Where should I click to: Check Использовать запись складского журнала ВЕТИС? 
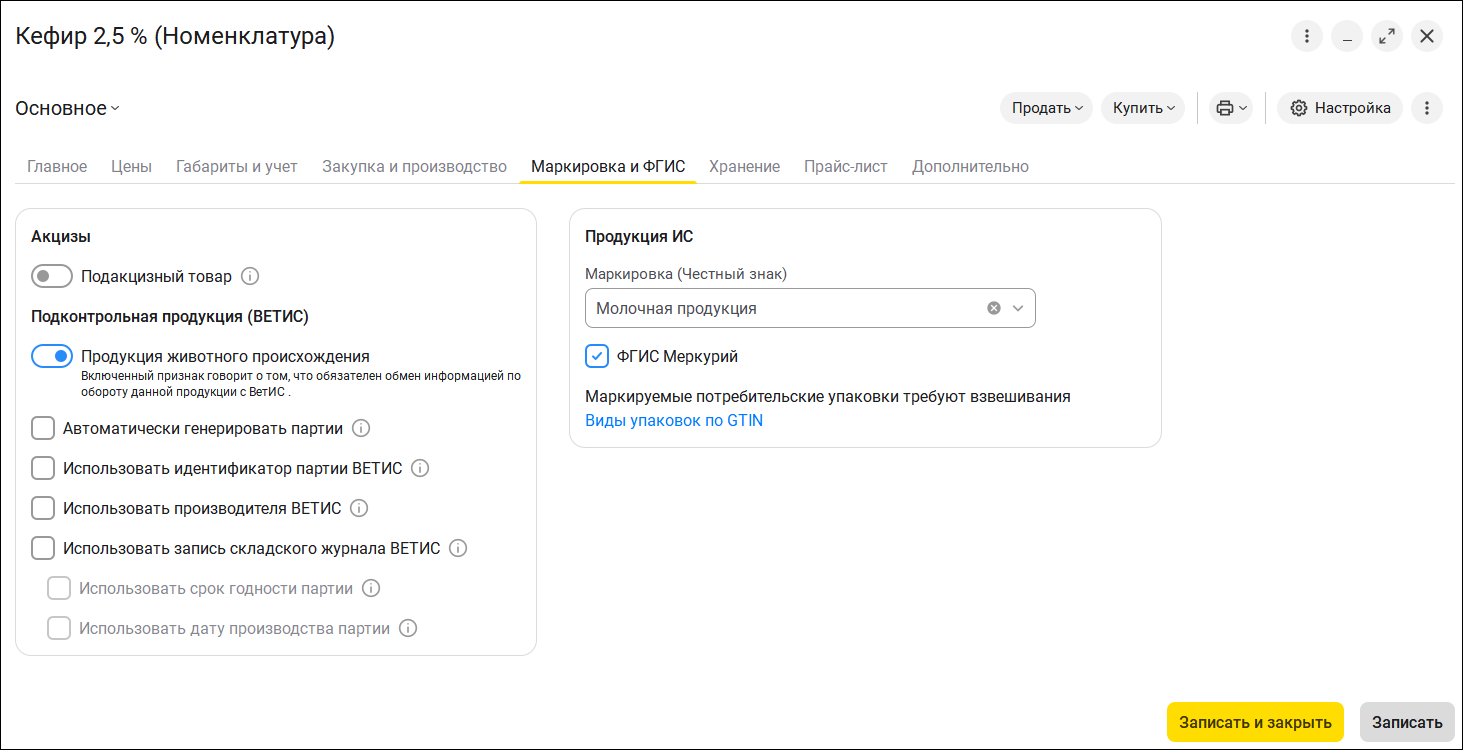[x=43, y=548]
